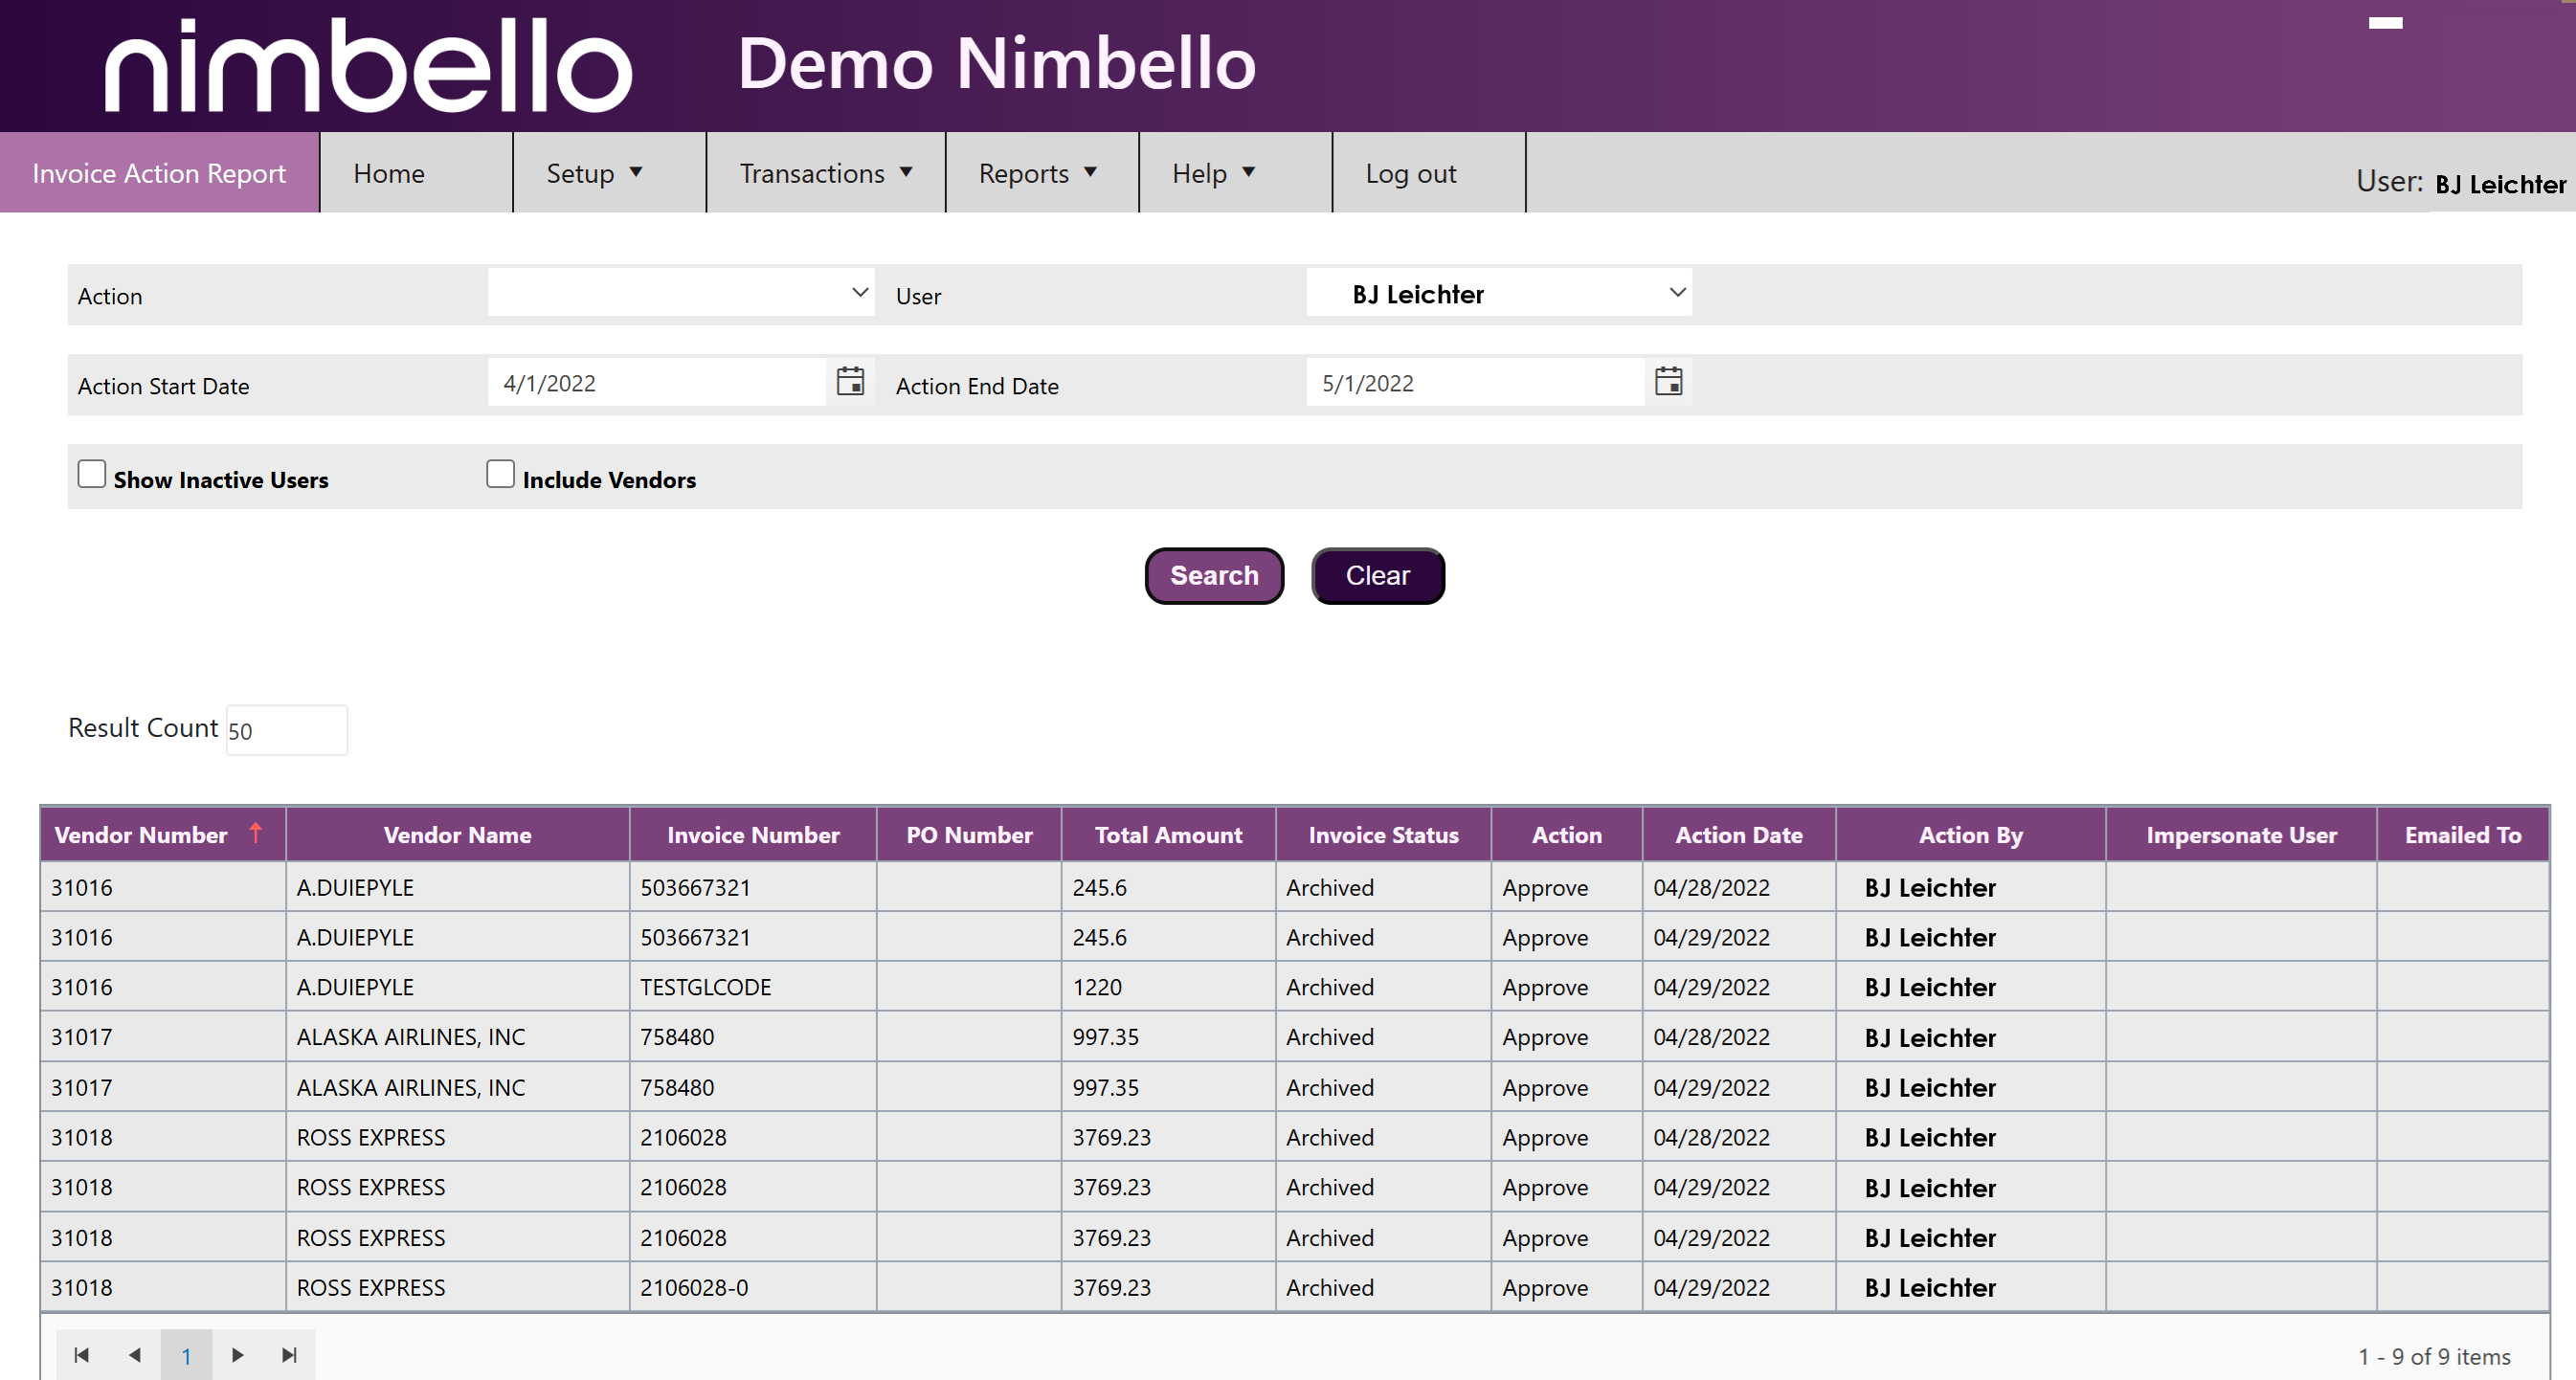
Task: Check the Include Vendors box
Action: (500, 474)
